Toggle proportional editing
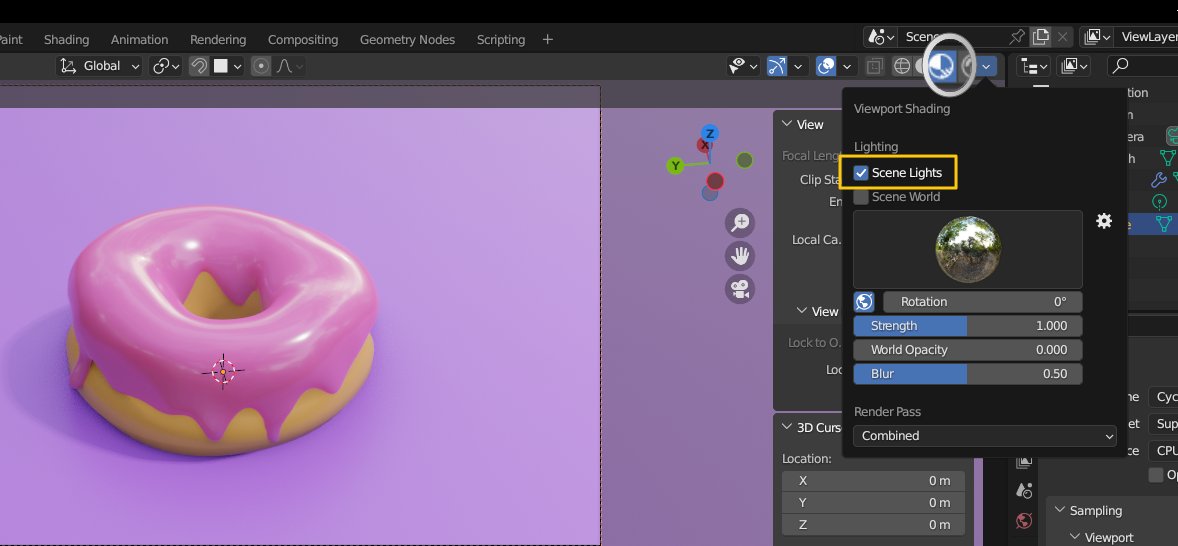This screenshot has height=546, width=1178. pos(261,66)
